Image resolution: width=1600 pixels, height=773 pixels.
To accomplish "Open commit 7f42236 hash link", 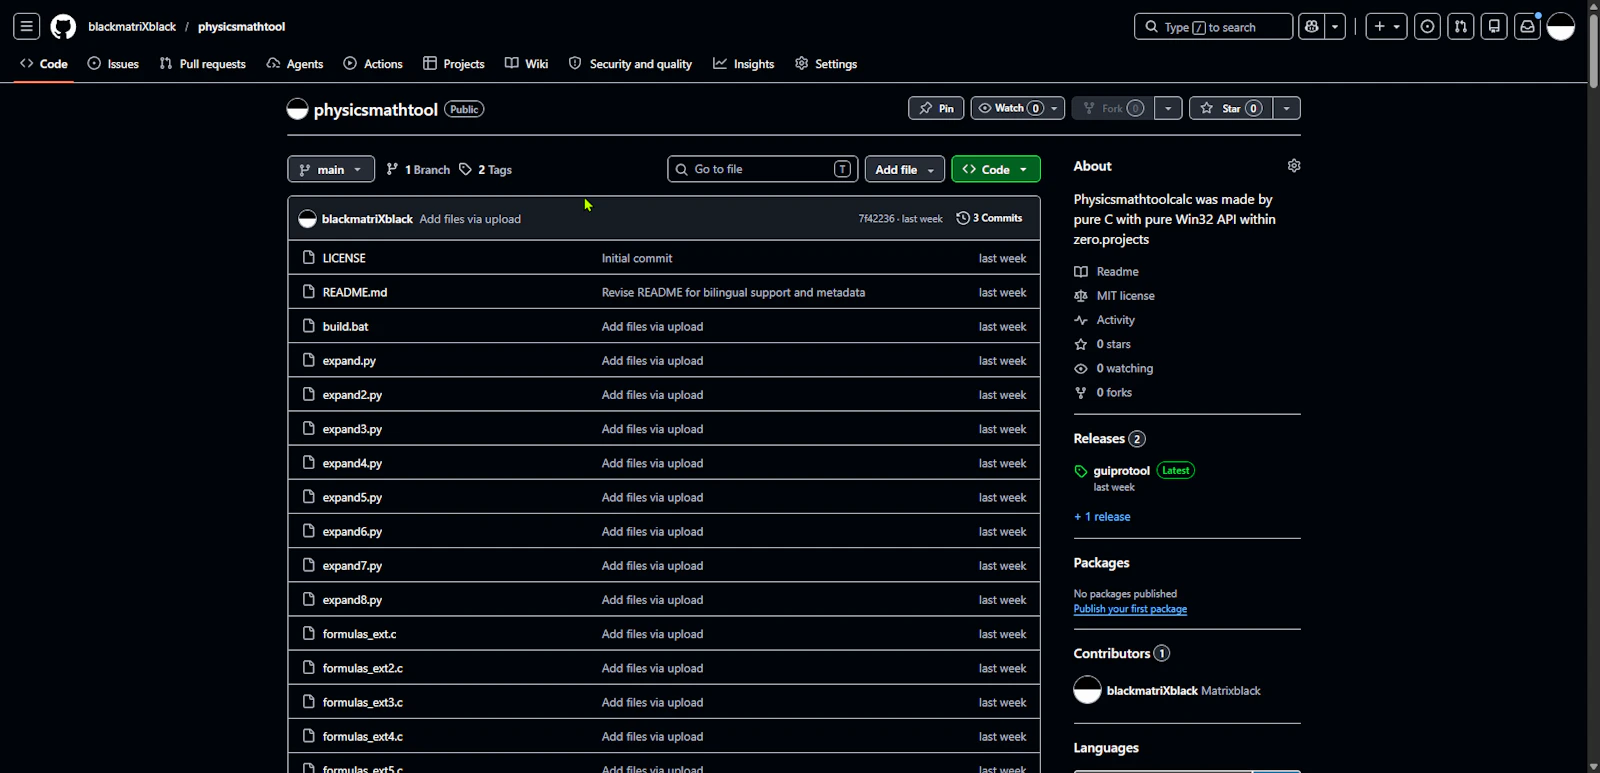I will tap(876, 218).
